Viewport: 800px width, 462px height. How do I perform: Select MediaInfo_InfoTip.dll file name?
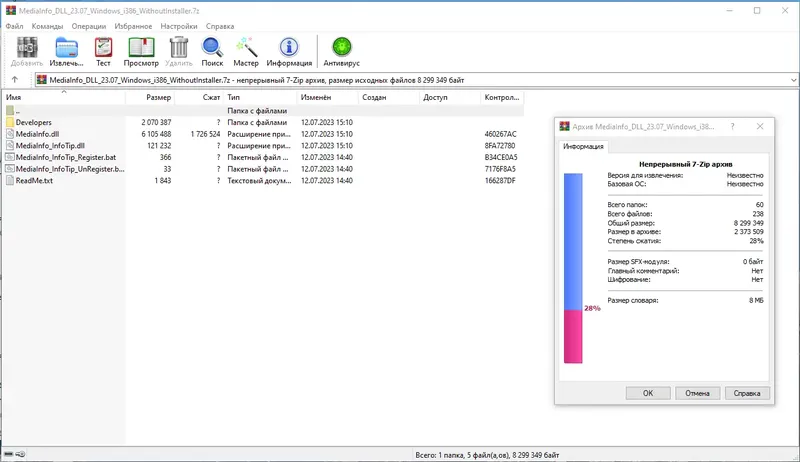50,146
